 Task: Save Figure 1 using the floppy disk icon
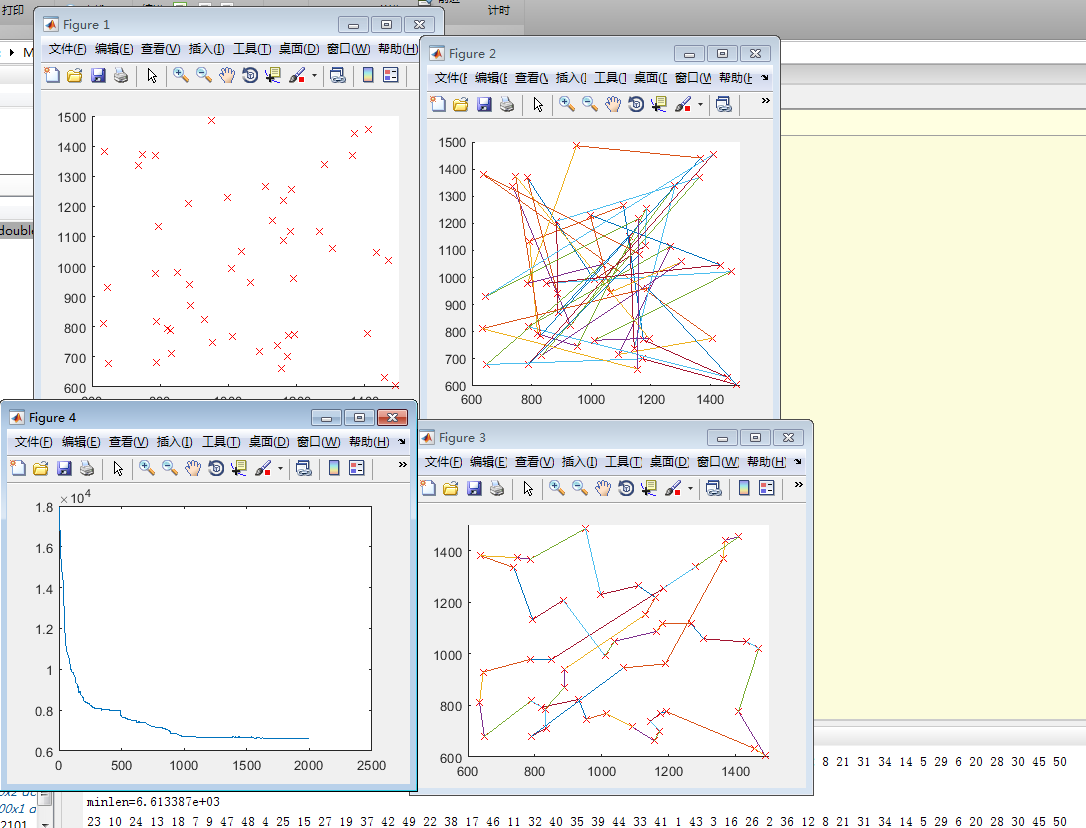(98, 75)
